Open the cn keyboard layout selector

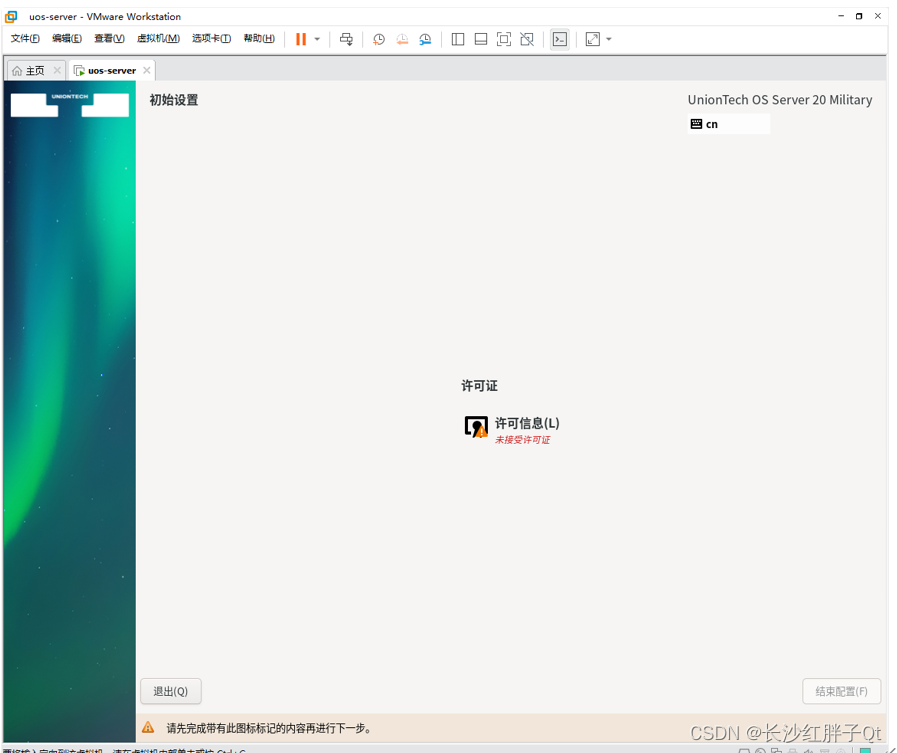pos(728,124)
